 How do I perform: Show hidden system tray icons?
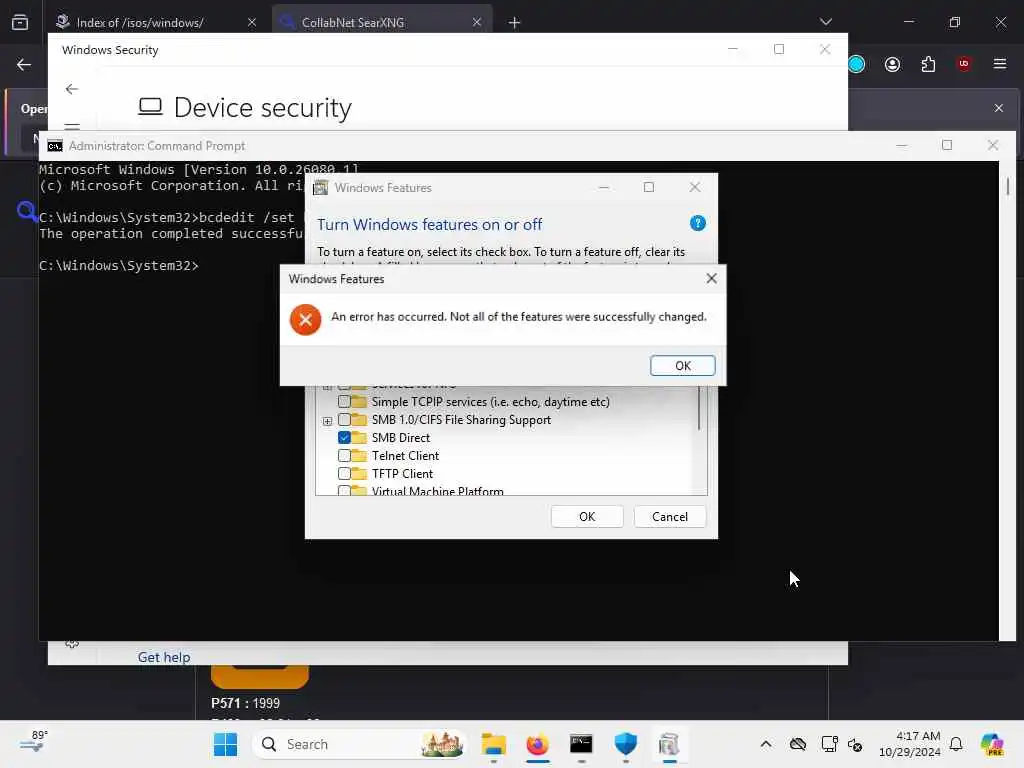766,744
